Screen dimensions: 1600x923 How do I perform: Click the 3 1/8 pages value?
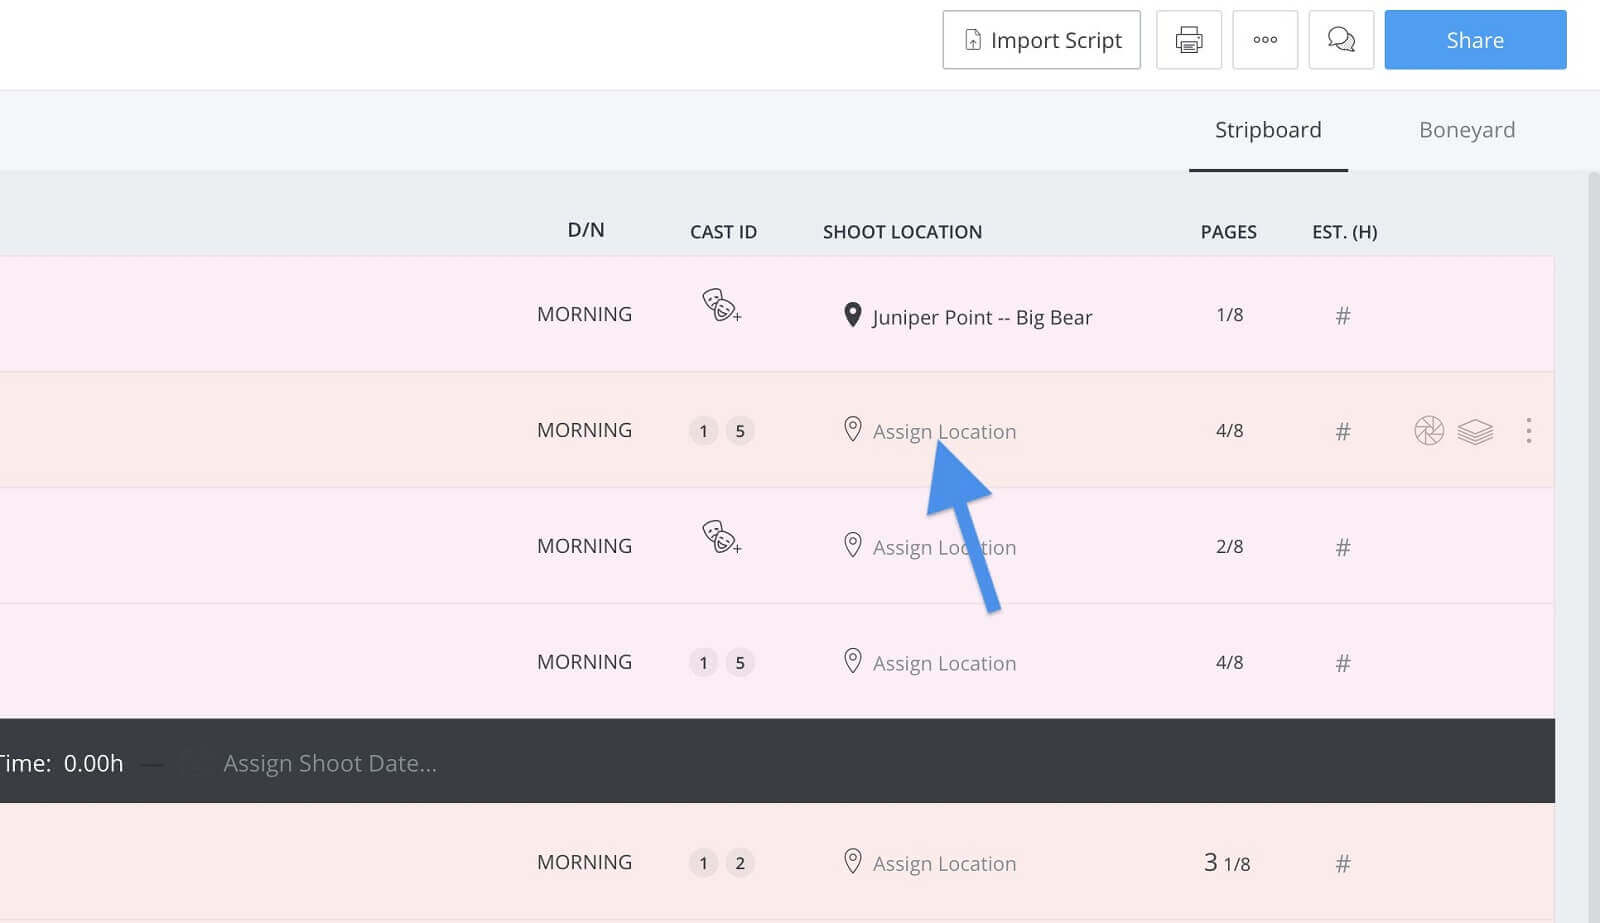coord(1227,863)
